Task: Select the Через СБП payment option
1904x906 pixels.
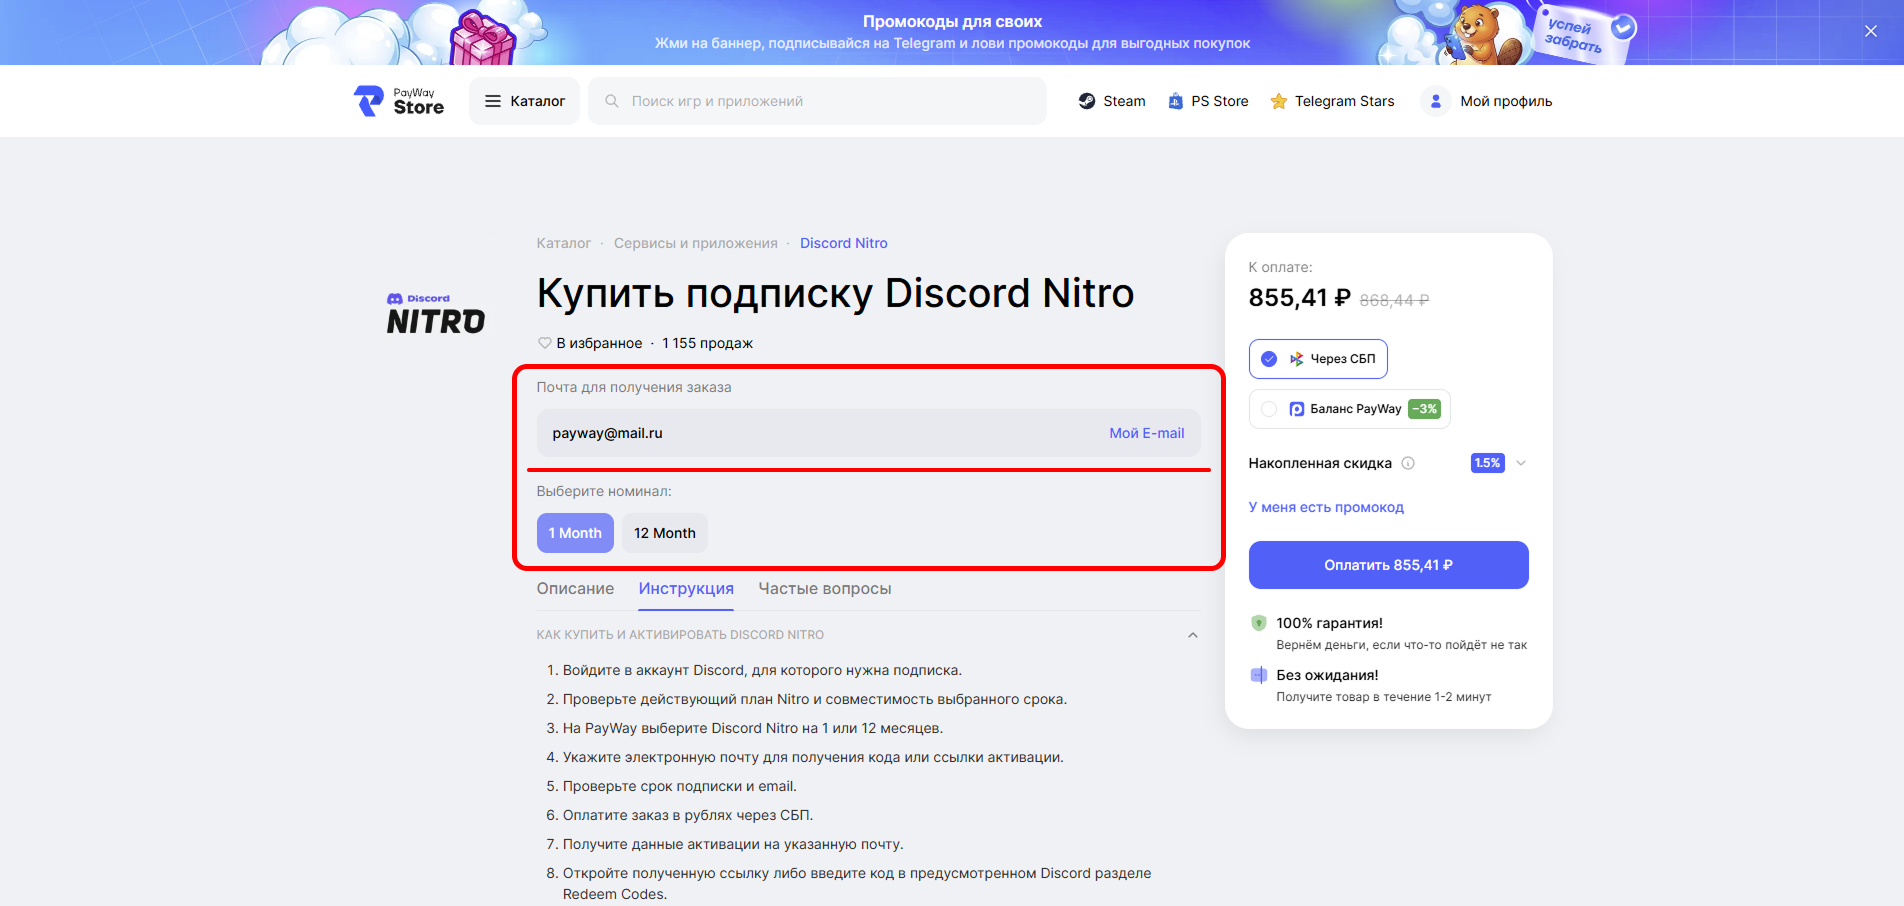Action: click(1318, 359)
